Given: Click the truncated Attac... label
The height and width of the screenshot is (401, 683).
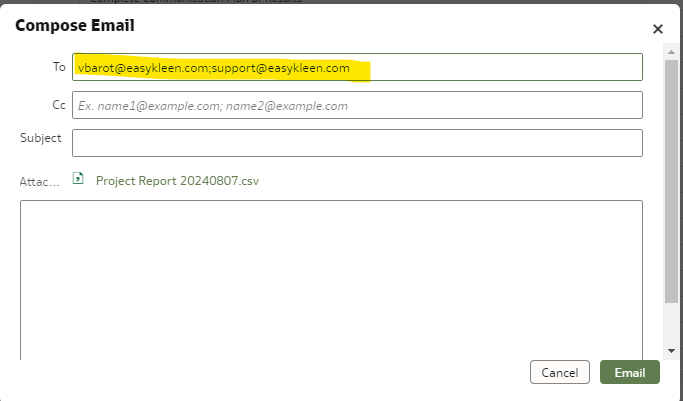Looking at the screenshot, I should 40,182.
